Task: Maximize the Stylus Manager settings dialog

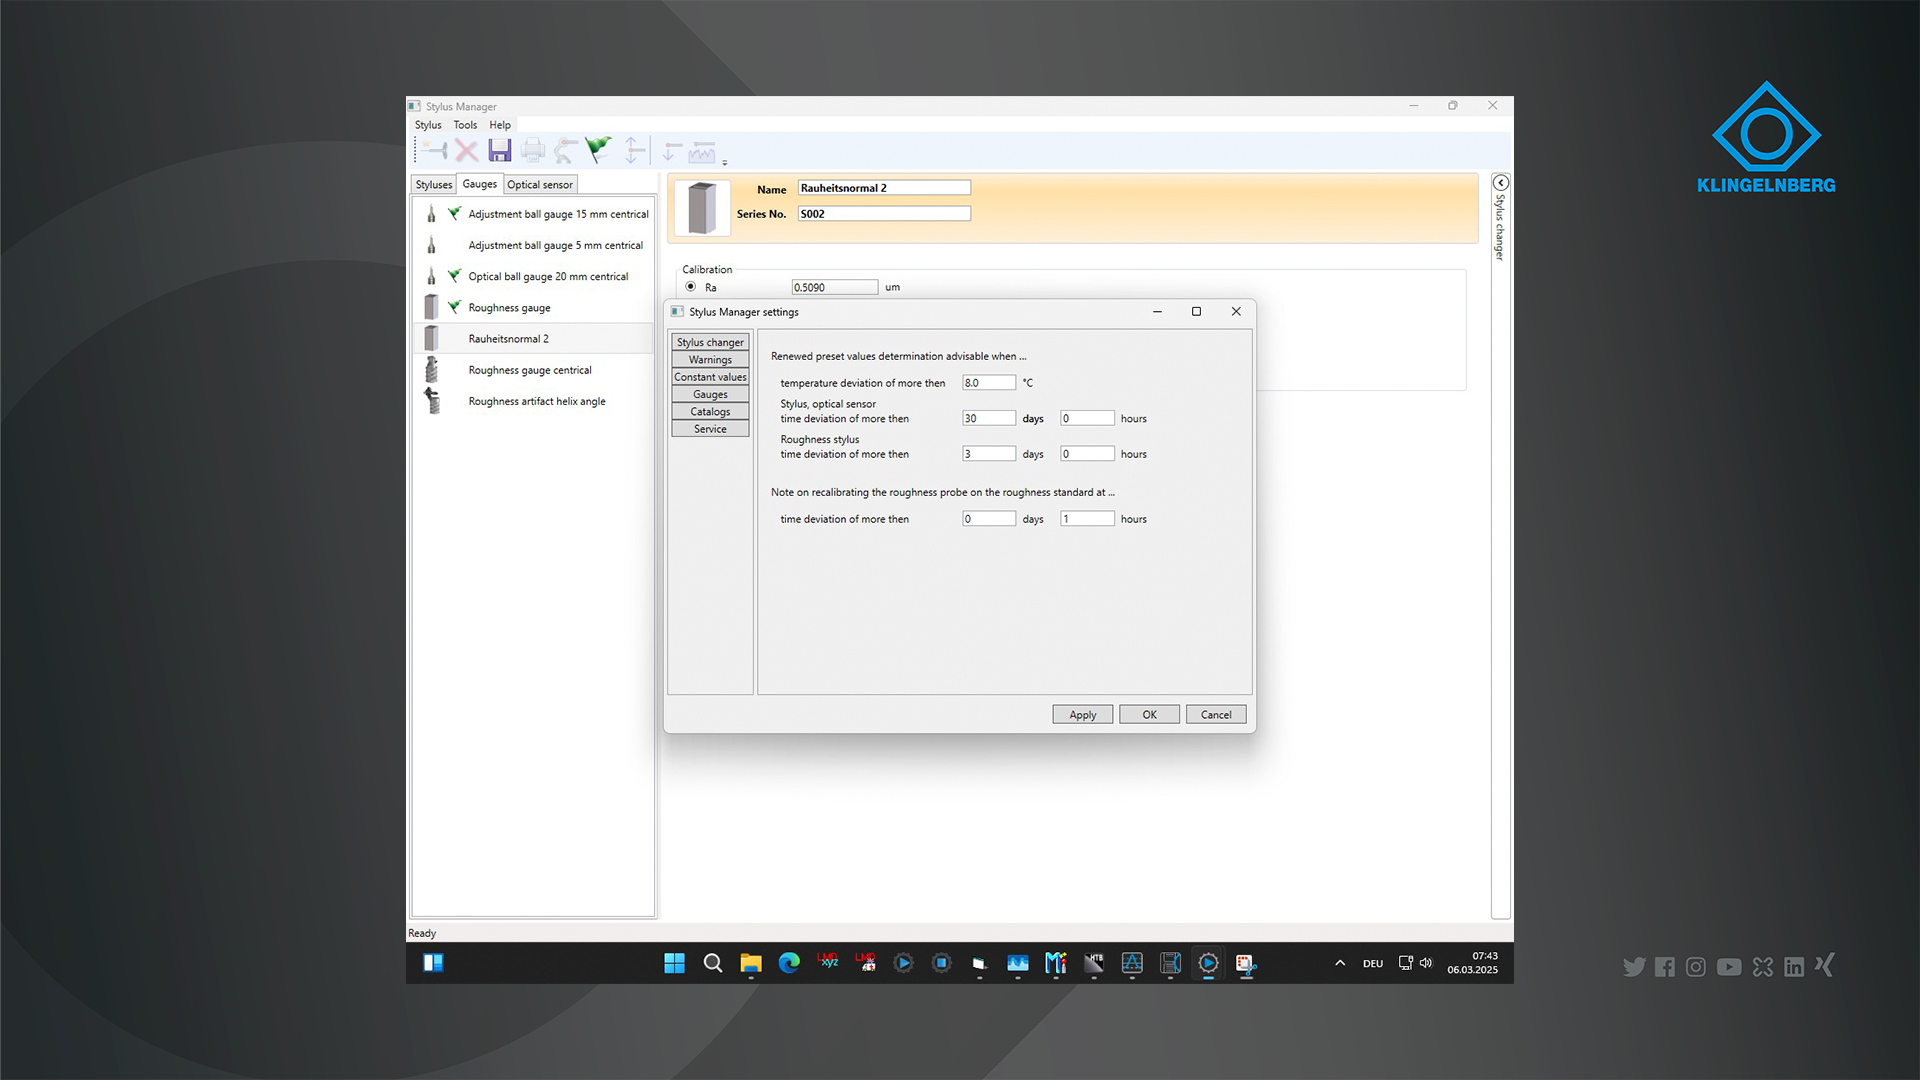Action: (1196, 312)
